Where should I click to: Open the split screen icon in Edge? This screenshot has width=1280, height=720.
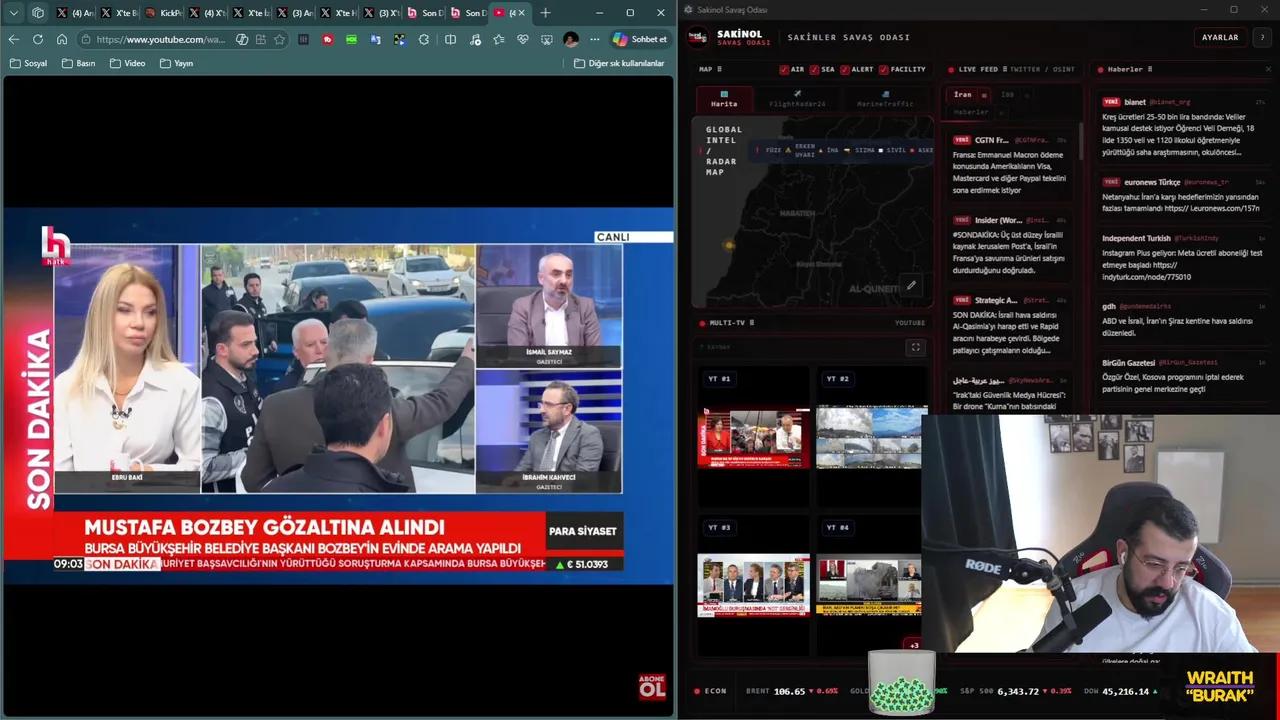(x=450, y=39)
